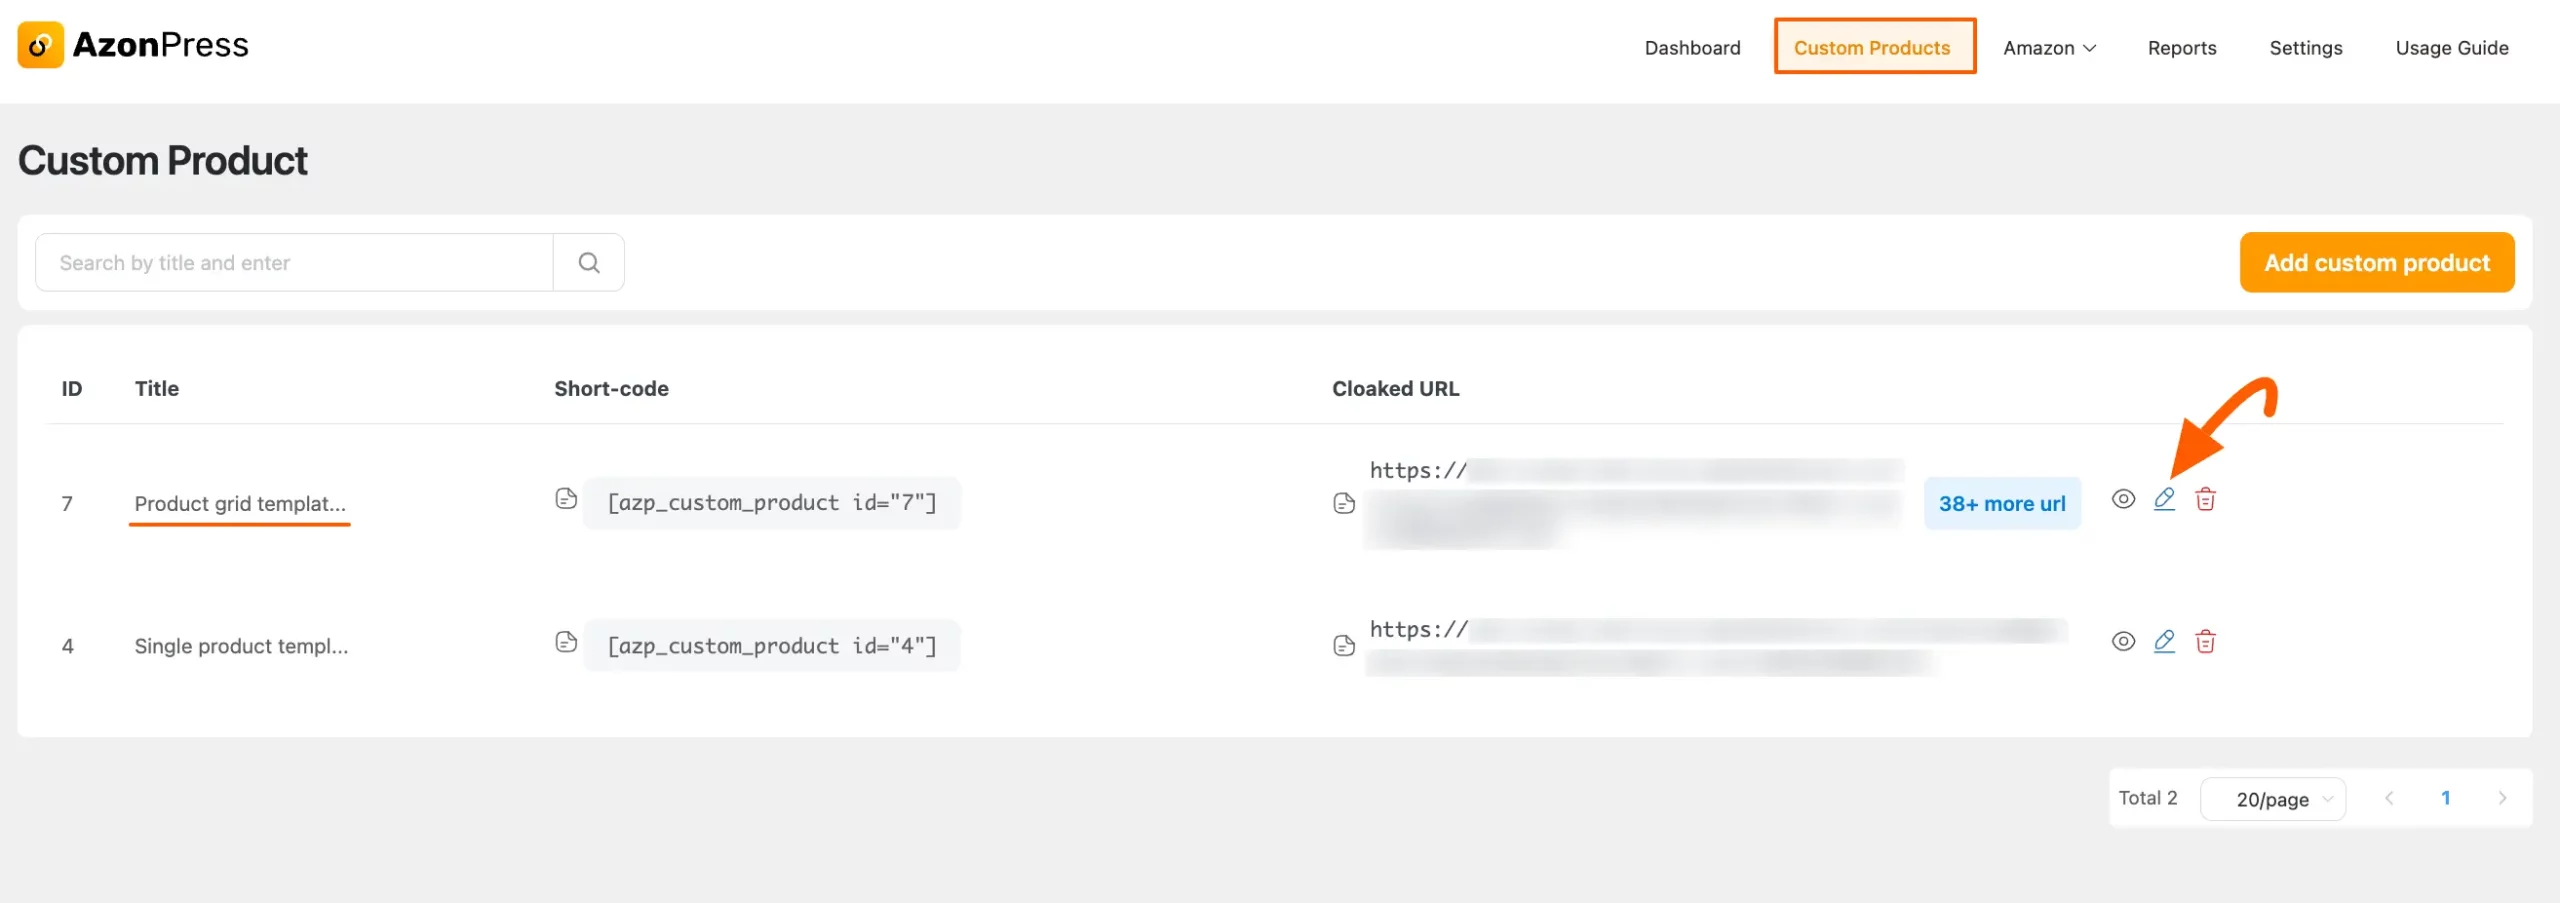Switch to the Dashboard tab
This screenshot has width=2560, height=903.
pyautogui.click(x=1692, y=47)
